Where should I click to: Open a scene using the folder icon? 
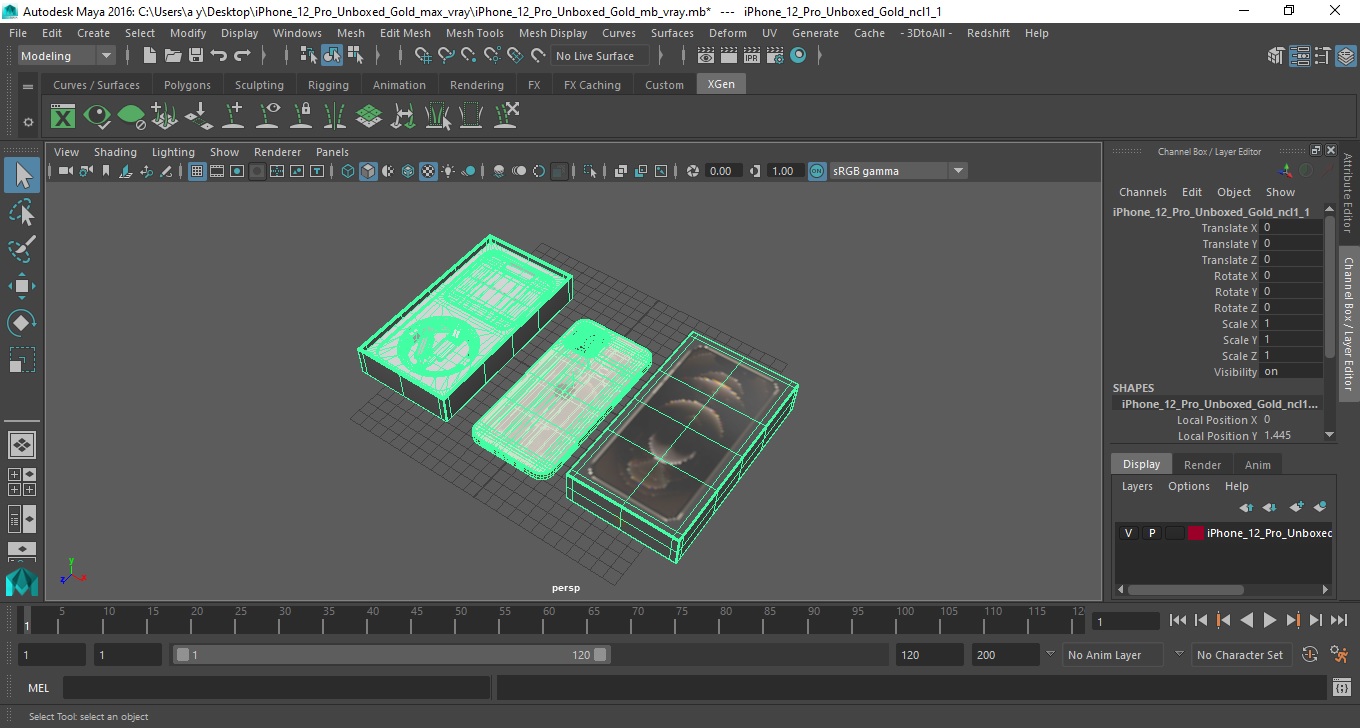click(x=173, y=56)
